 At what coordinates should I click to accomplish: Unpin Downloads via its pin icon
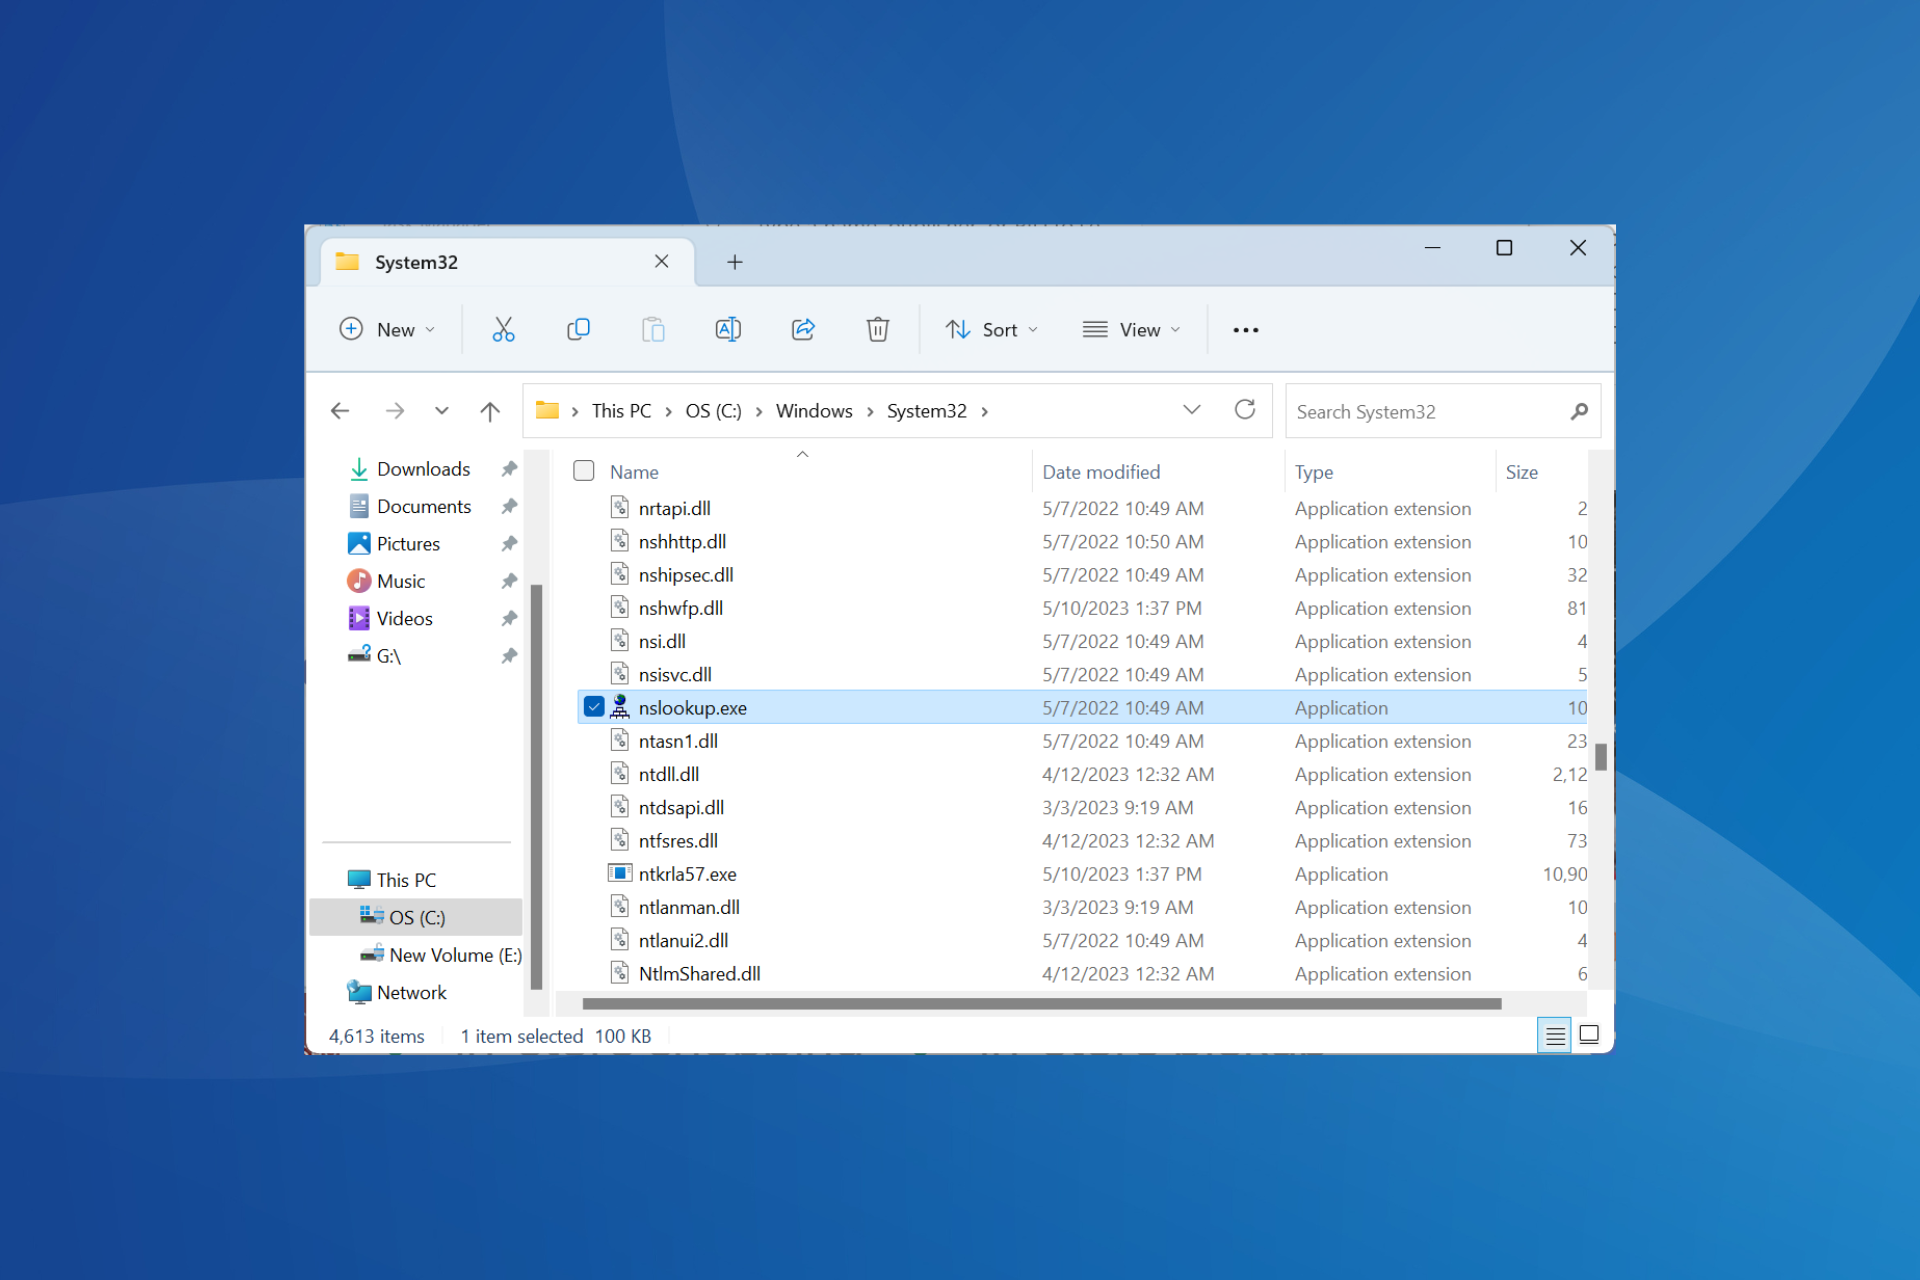[x=509, y=469]
